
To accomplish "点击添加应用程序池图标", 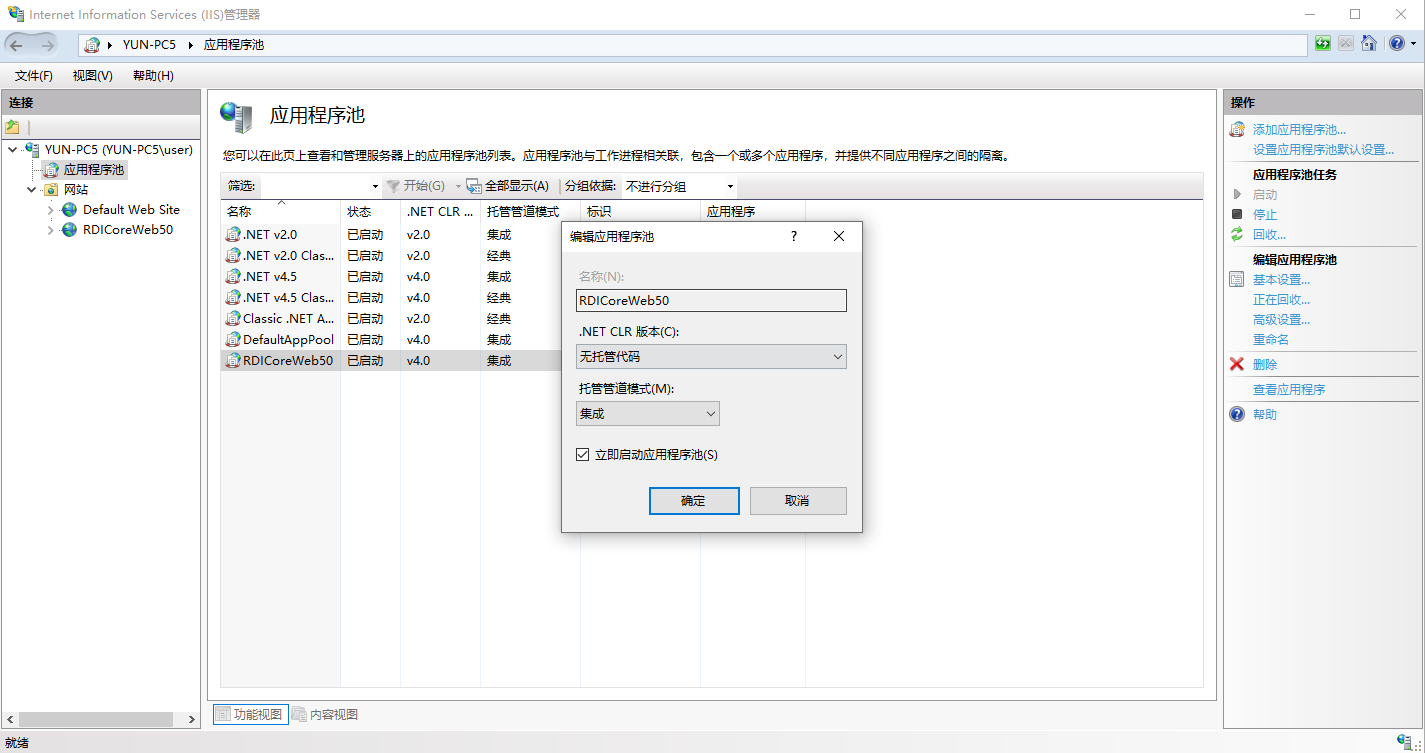I will coord(1236,131).
